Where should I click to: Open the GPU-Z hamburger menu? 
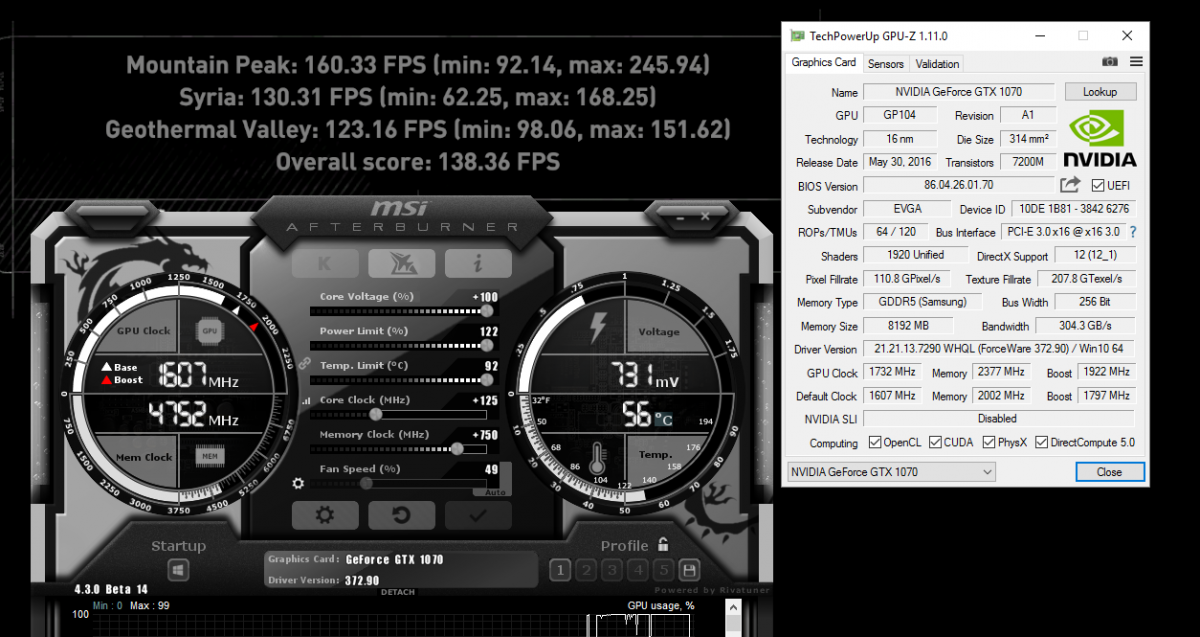[x=1136, y=62]
